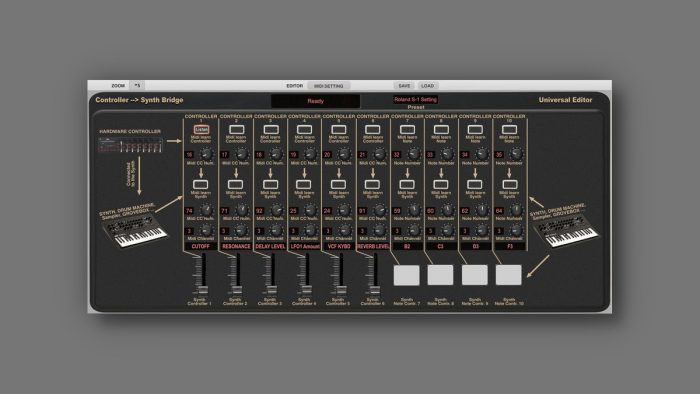
Task: Tap the Synth Note Contr. 7 pad
Action: click(x=406, y=275)
